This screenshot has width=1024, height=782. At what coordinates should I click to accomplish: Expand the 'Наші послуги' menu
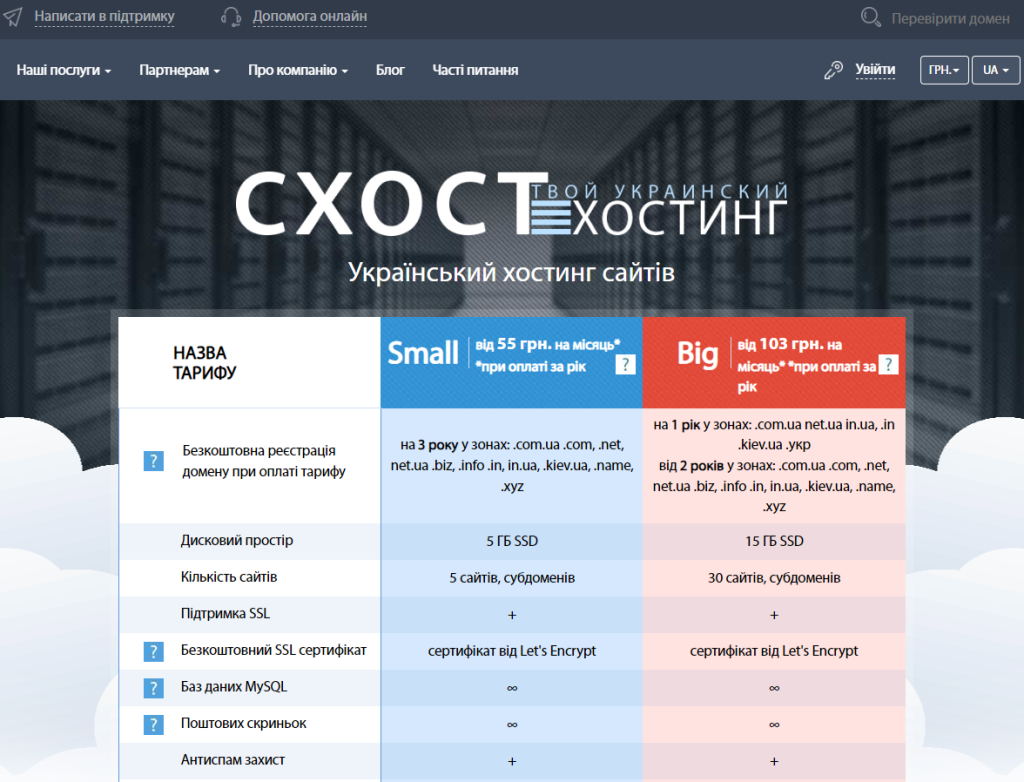click(63, 70)
